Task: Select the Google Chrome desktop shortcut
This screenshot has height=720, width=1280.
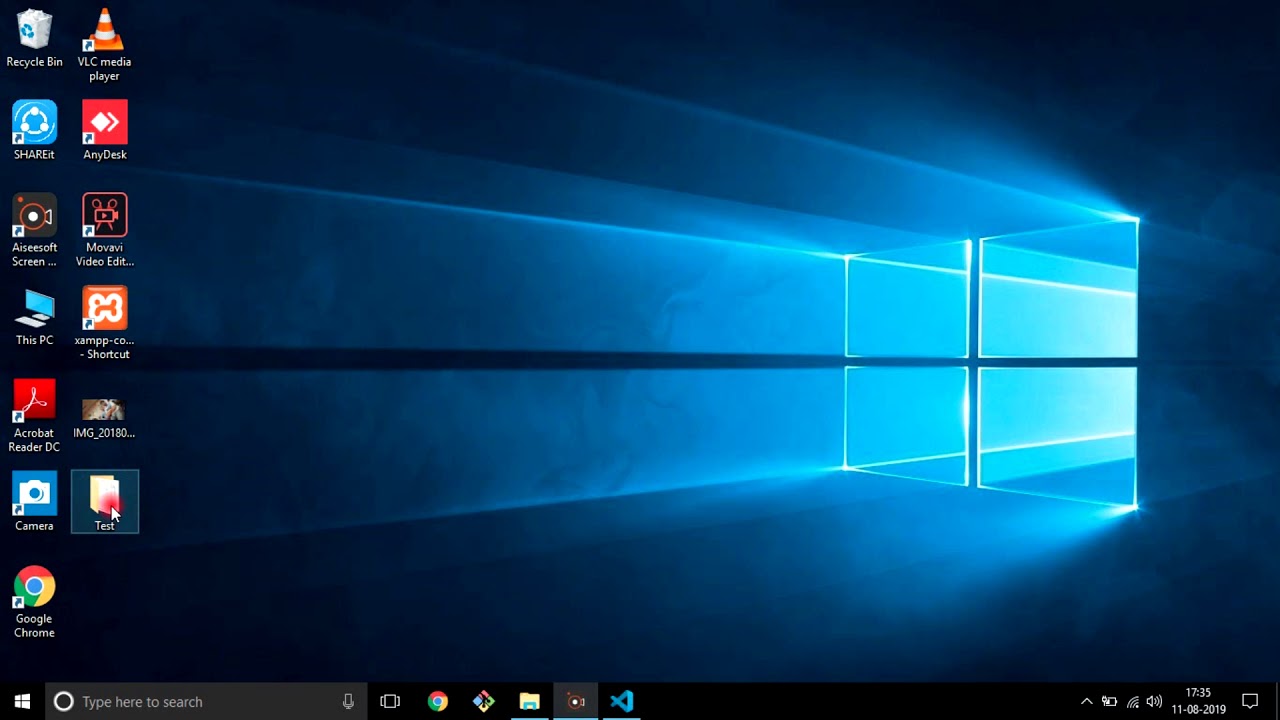Action: pyautogui.click(x=34, y=603)
